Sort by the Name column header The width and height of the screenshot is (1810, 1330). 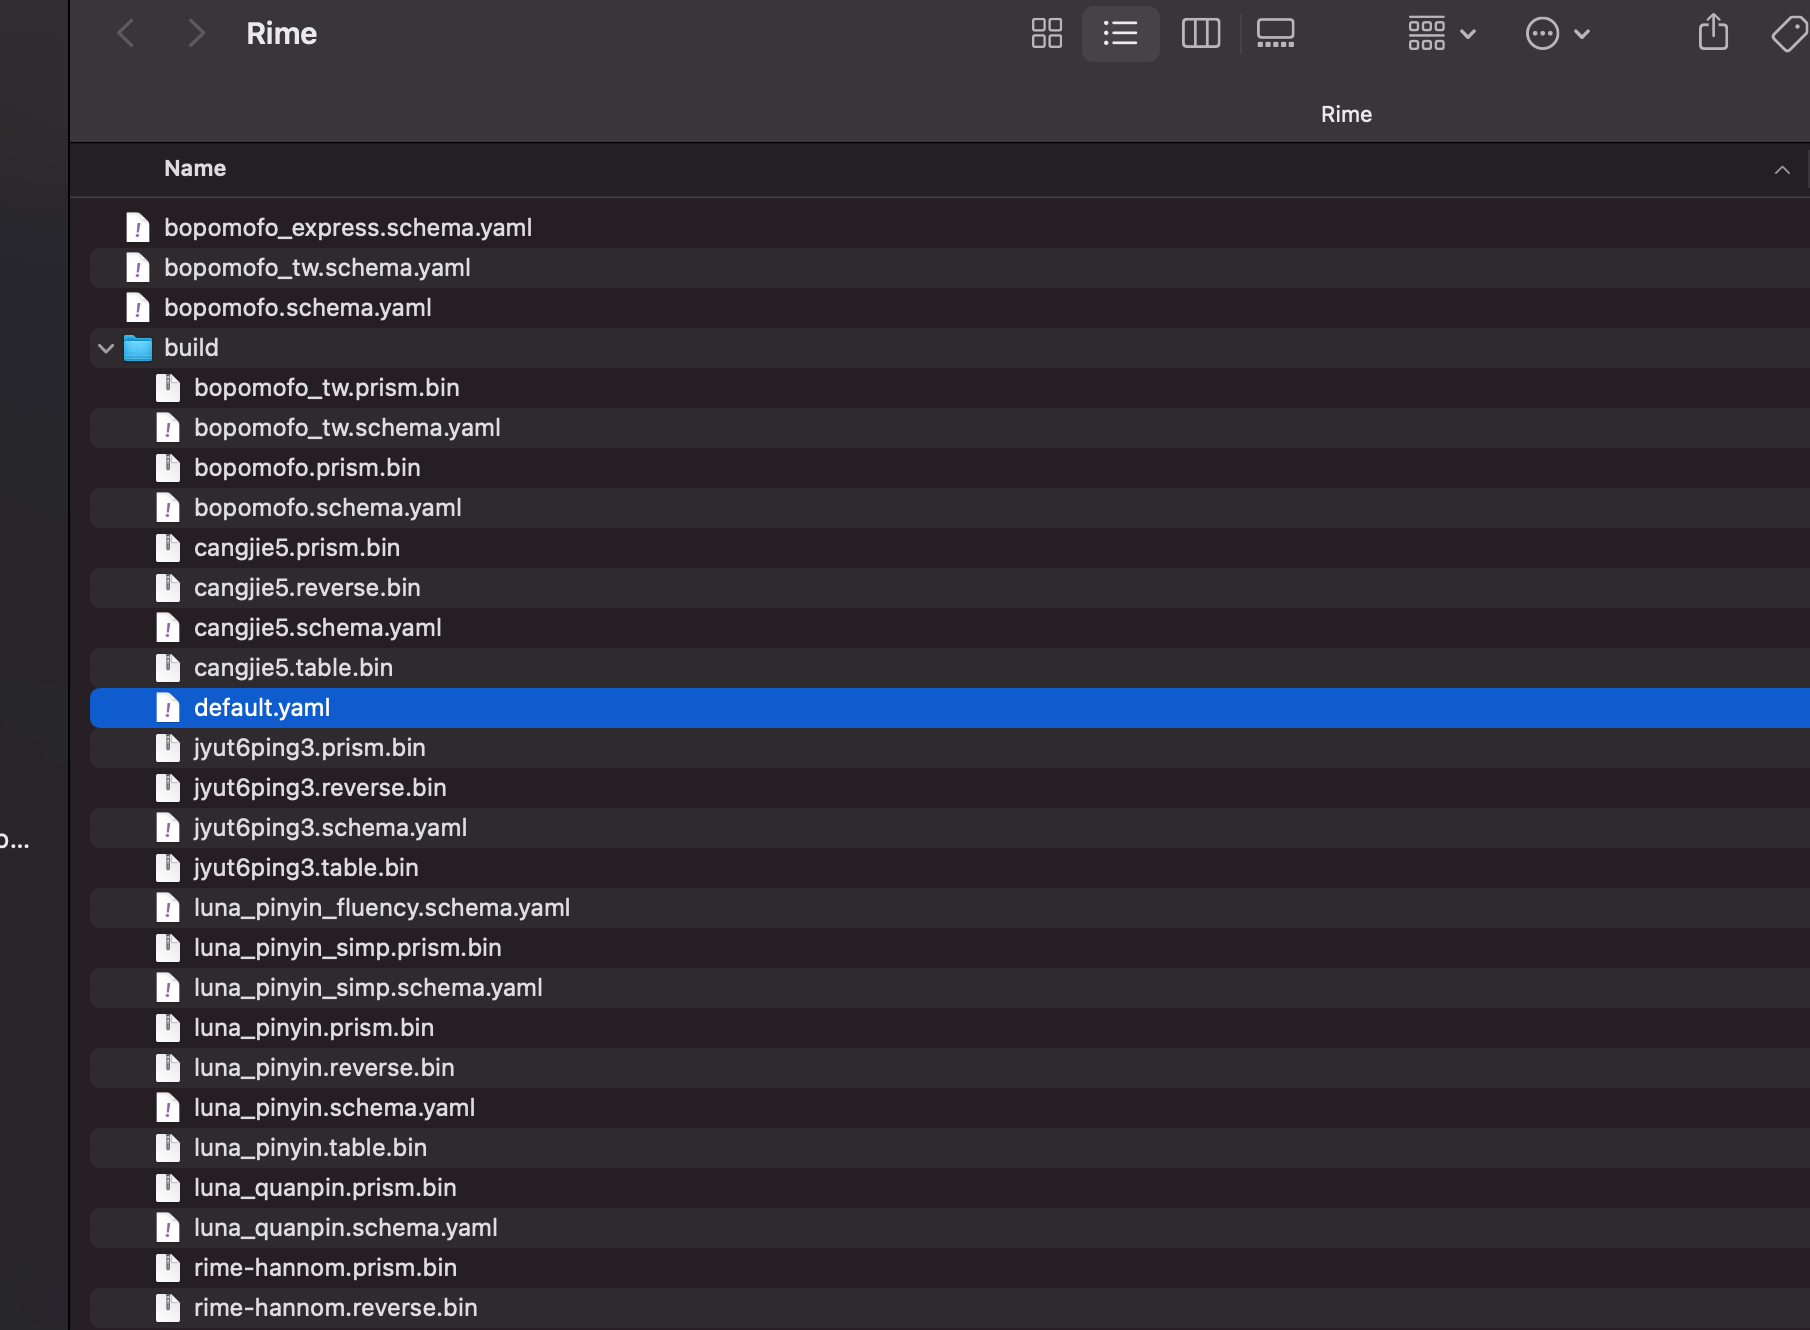pos(195,169)
